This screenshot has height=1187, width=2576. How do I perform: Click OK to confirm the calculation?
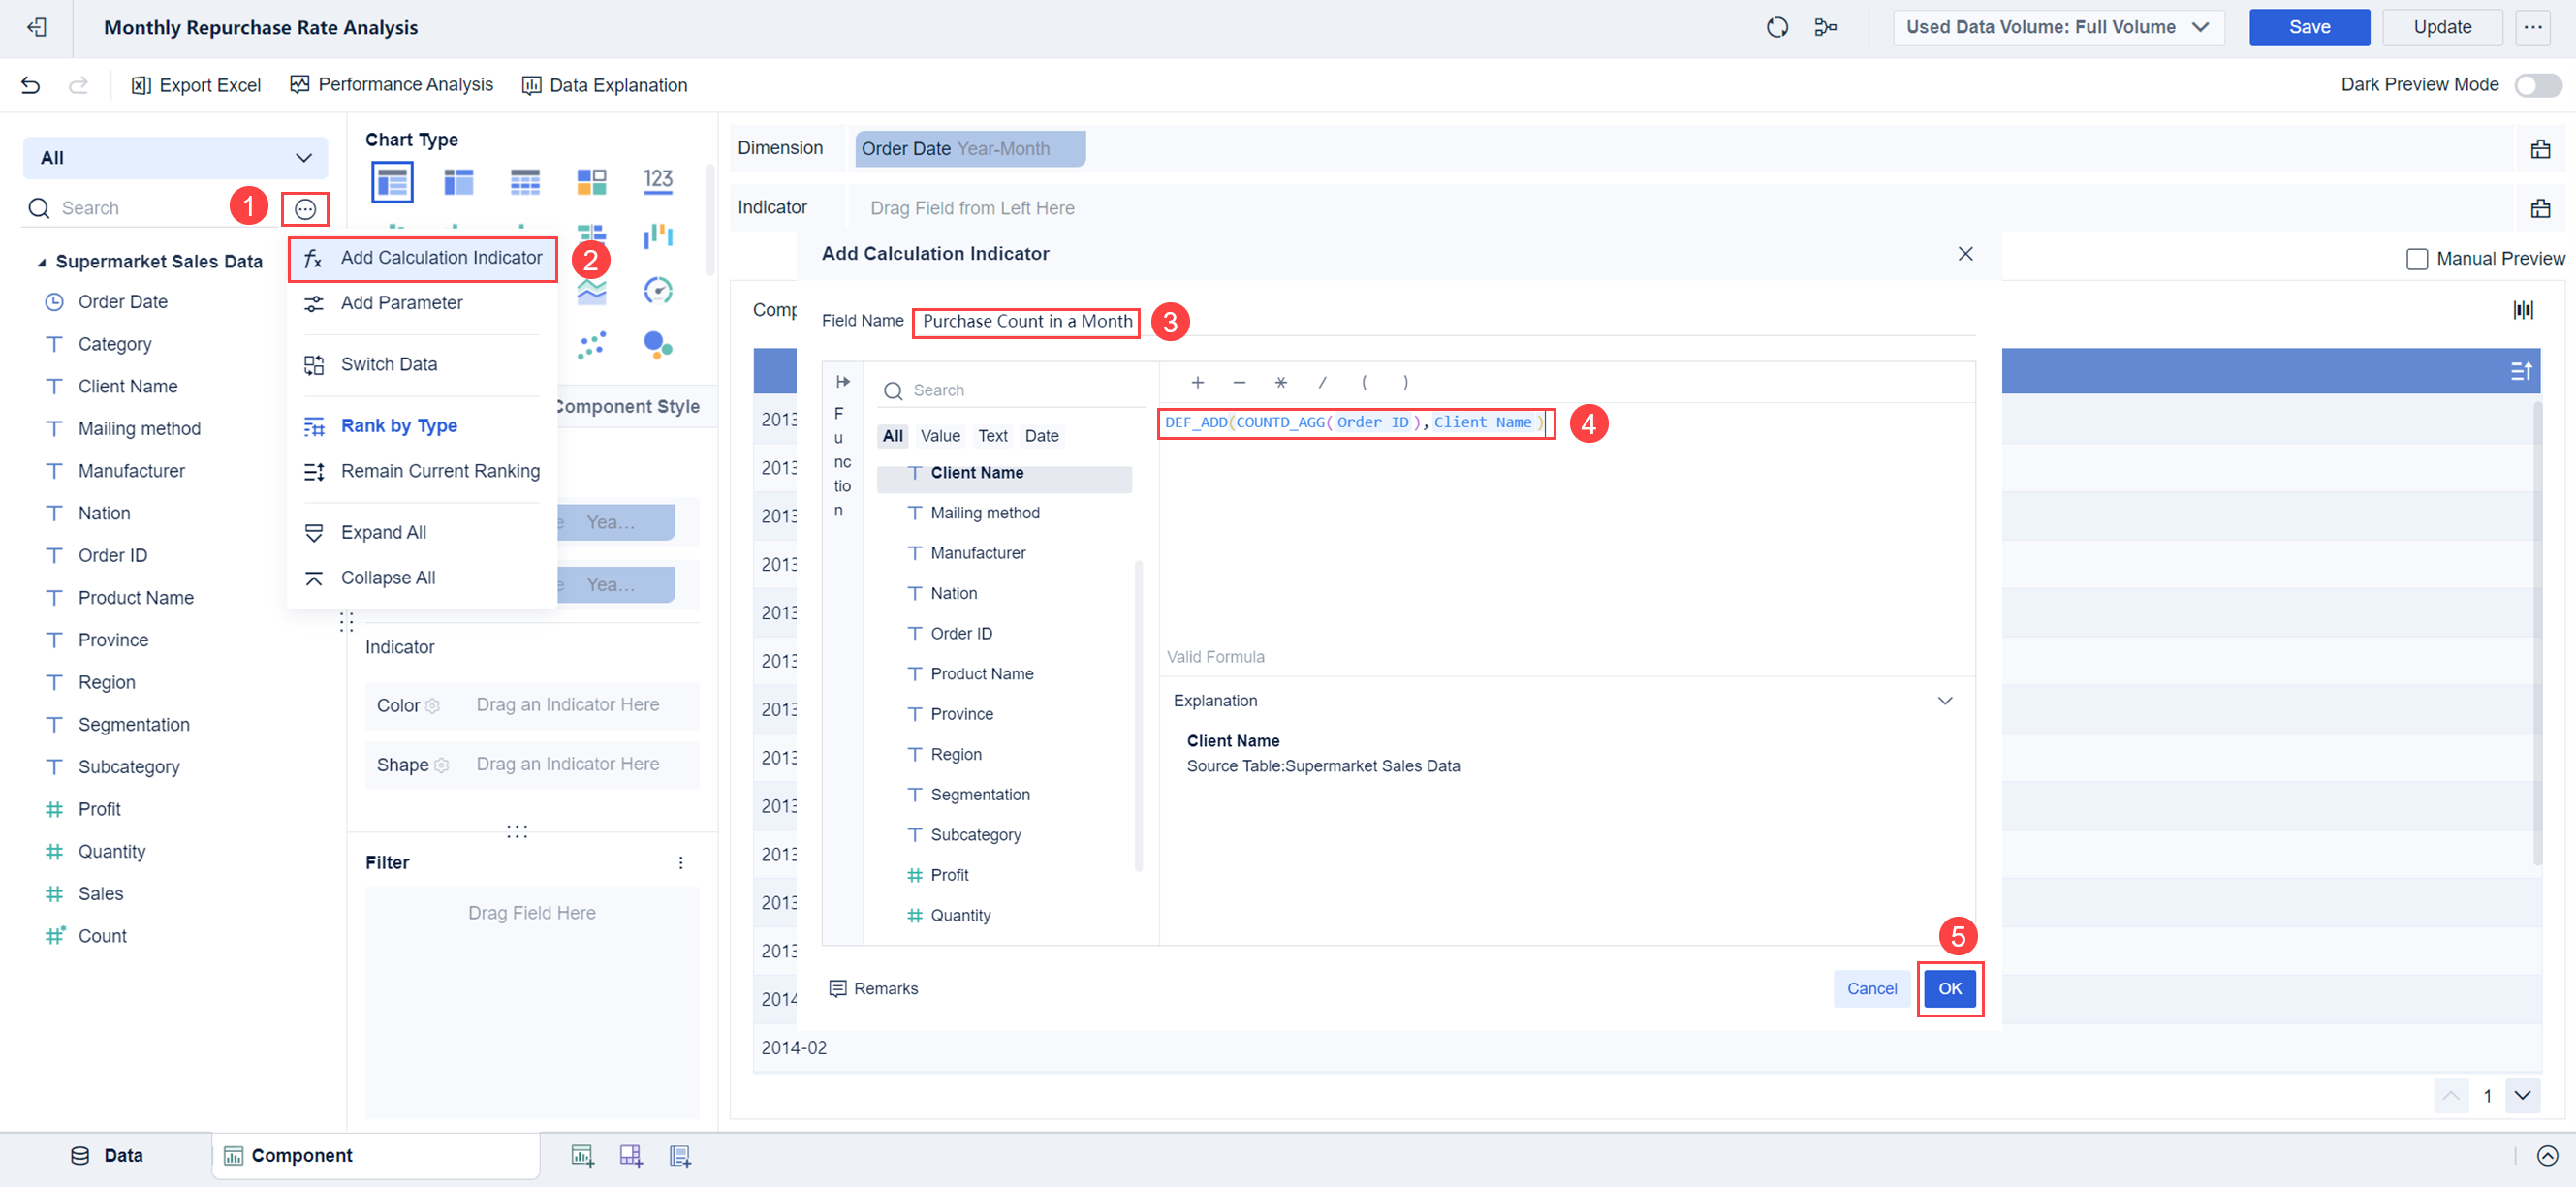(1949, 988)
